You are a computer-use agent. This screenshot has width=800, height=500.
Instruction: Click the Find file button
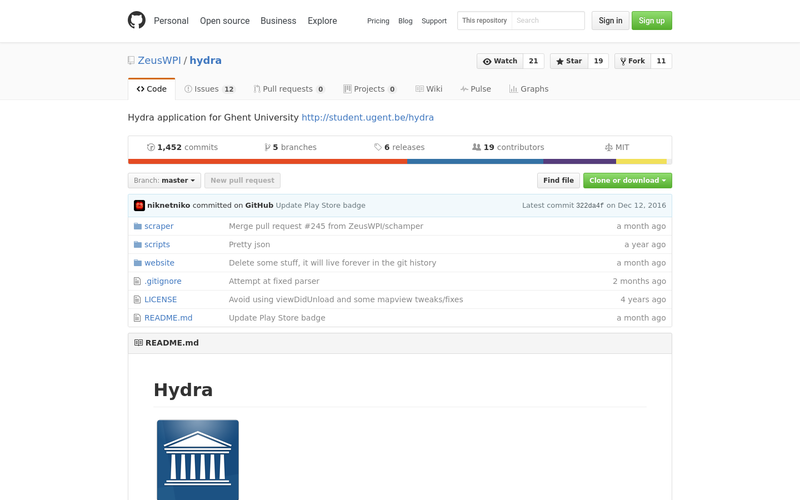(x=558, y=181)
